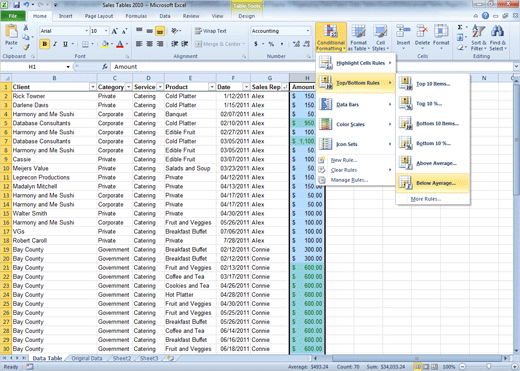Switch to the Page Layout tab
Image resolution: width=520 pixels, height=371 pixels.
[99, 16]
